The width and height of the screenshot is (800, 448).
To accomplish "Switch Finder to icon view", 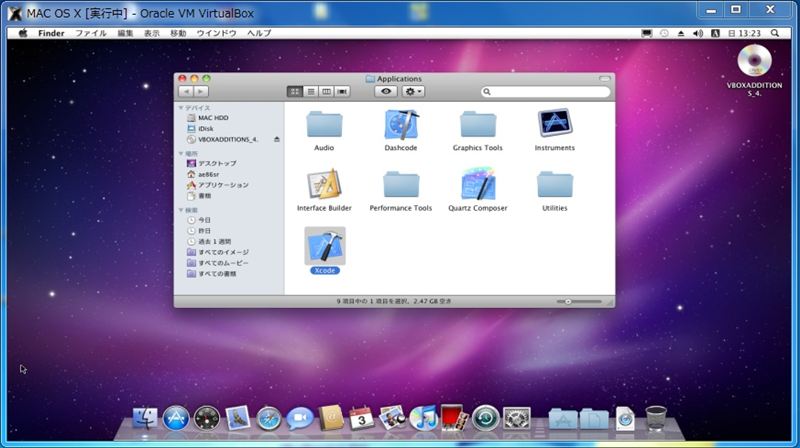I will click(x=294, y=91).
